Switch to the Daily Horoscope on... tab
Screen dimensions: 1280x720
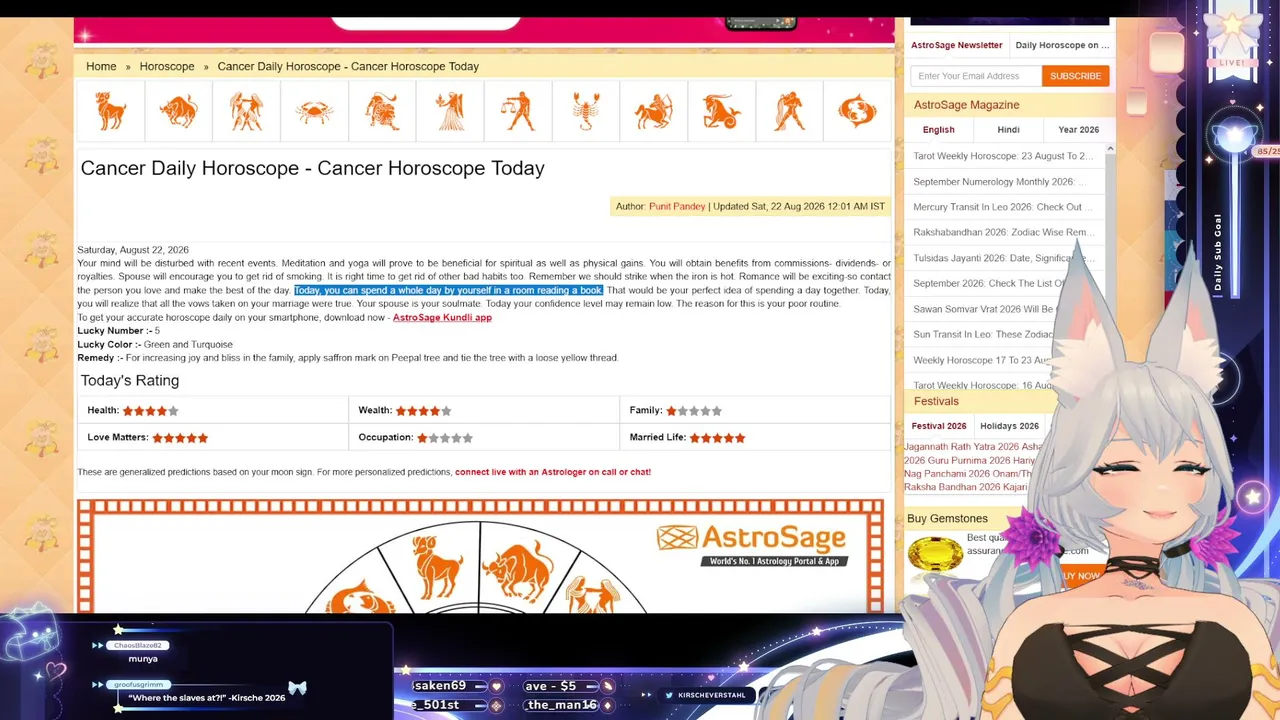pos(1062,45)
